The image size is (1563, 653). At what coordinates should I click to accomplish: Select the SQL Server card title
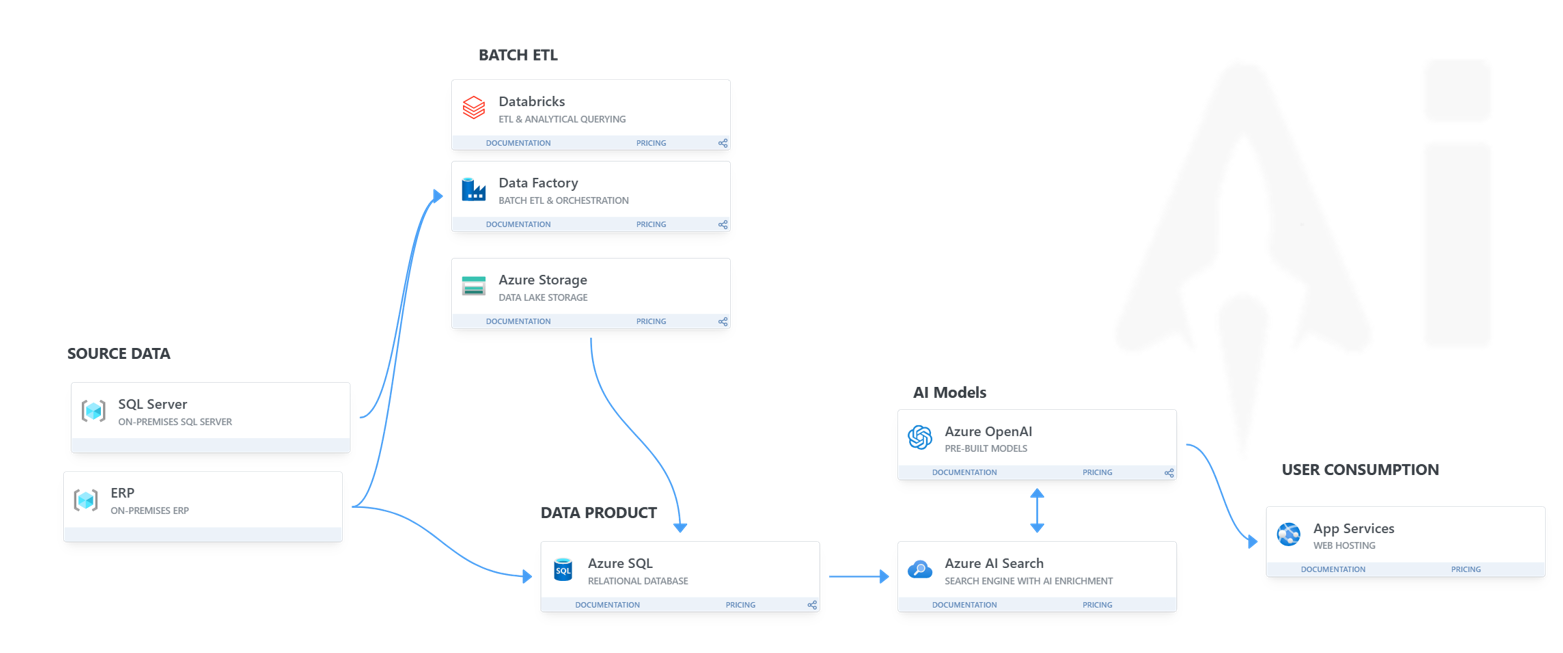pos(153,404)
